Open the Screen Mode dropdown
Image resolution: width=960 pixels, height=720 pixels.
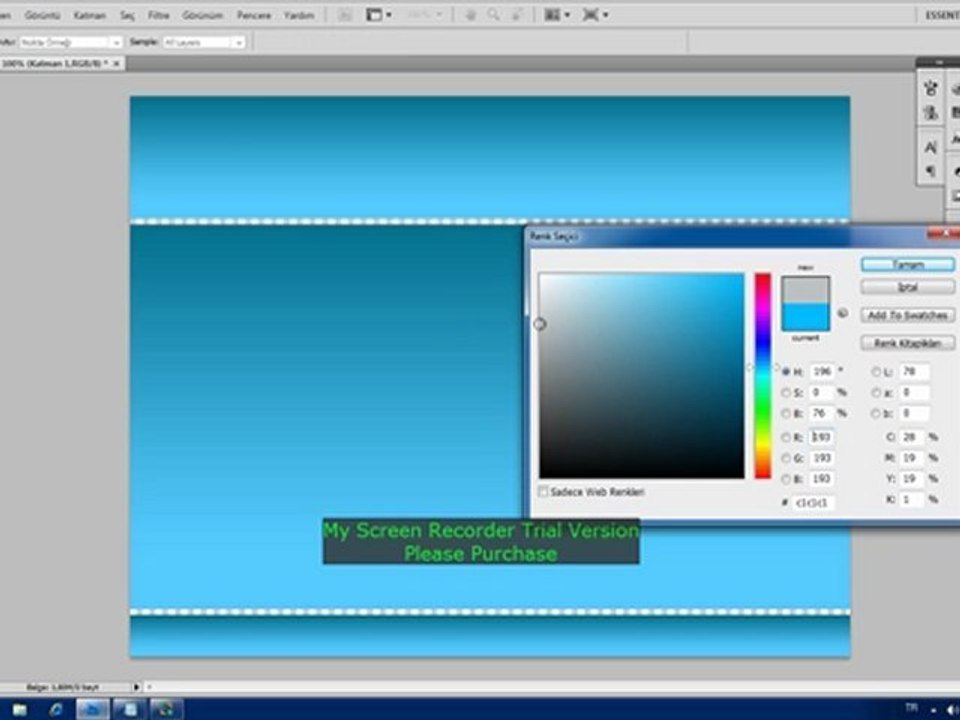(x=595, y=15)
